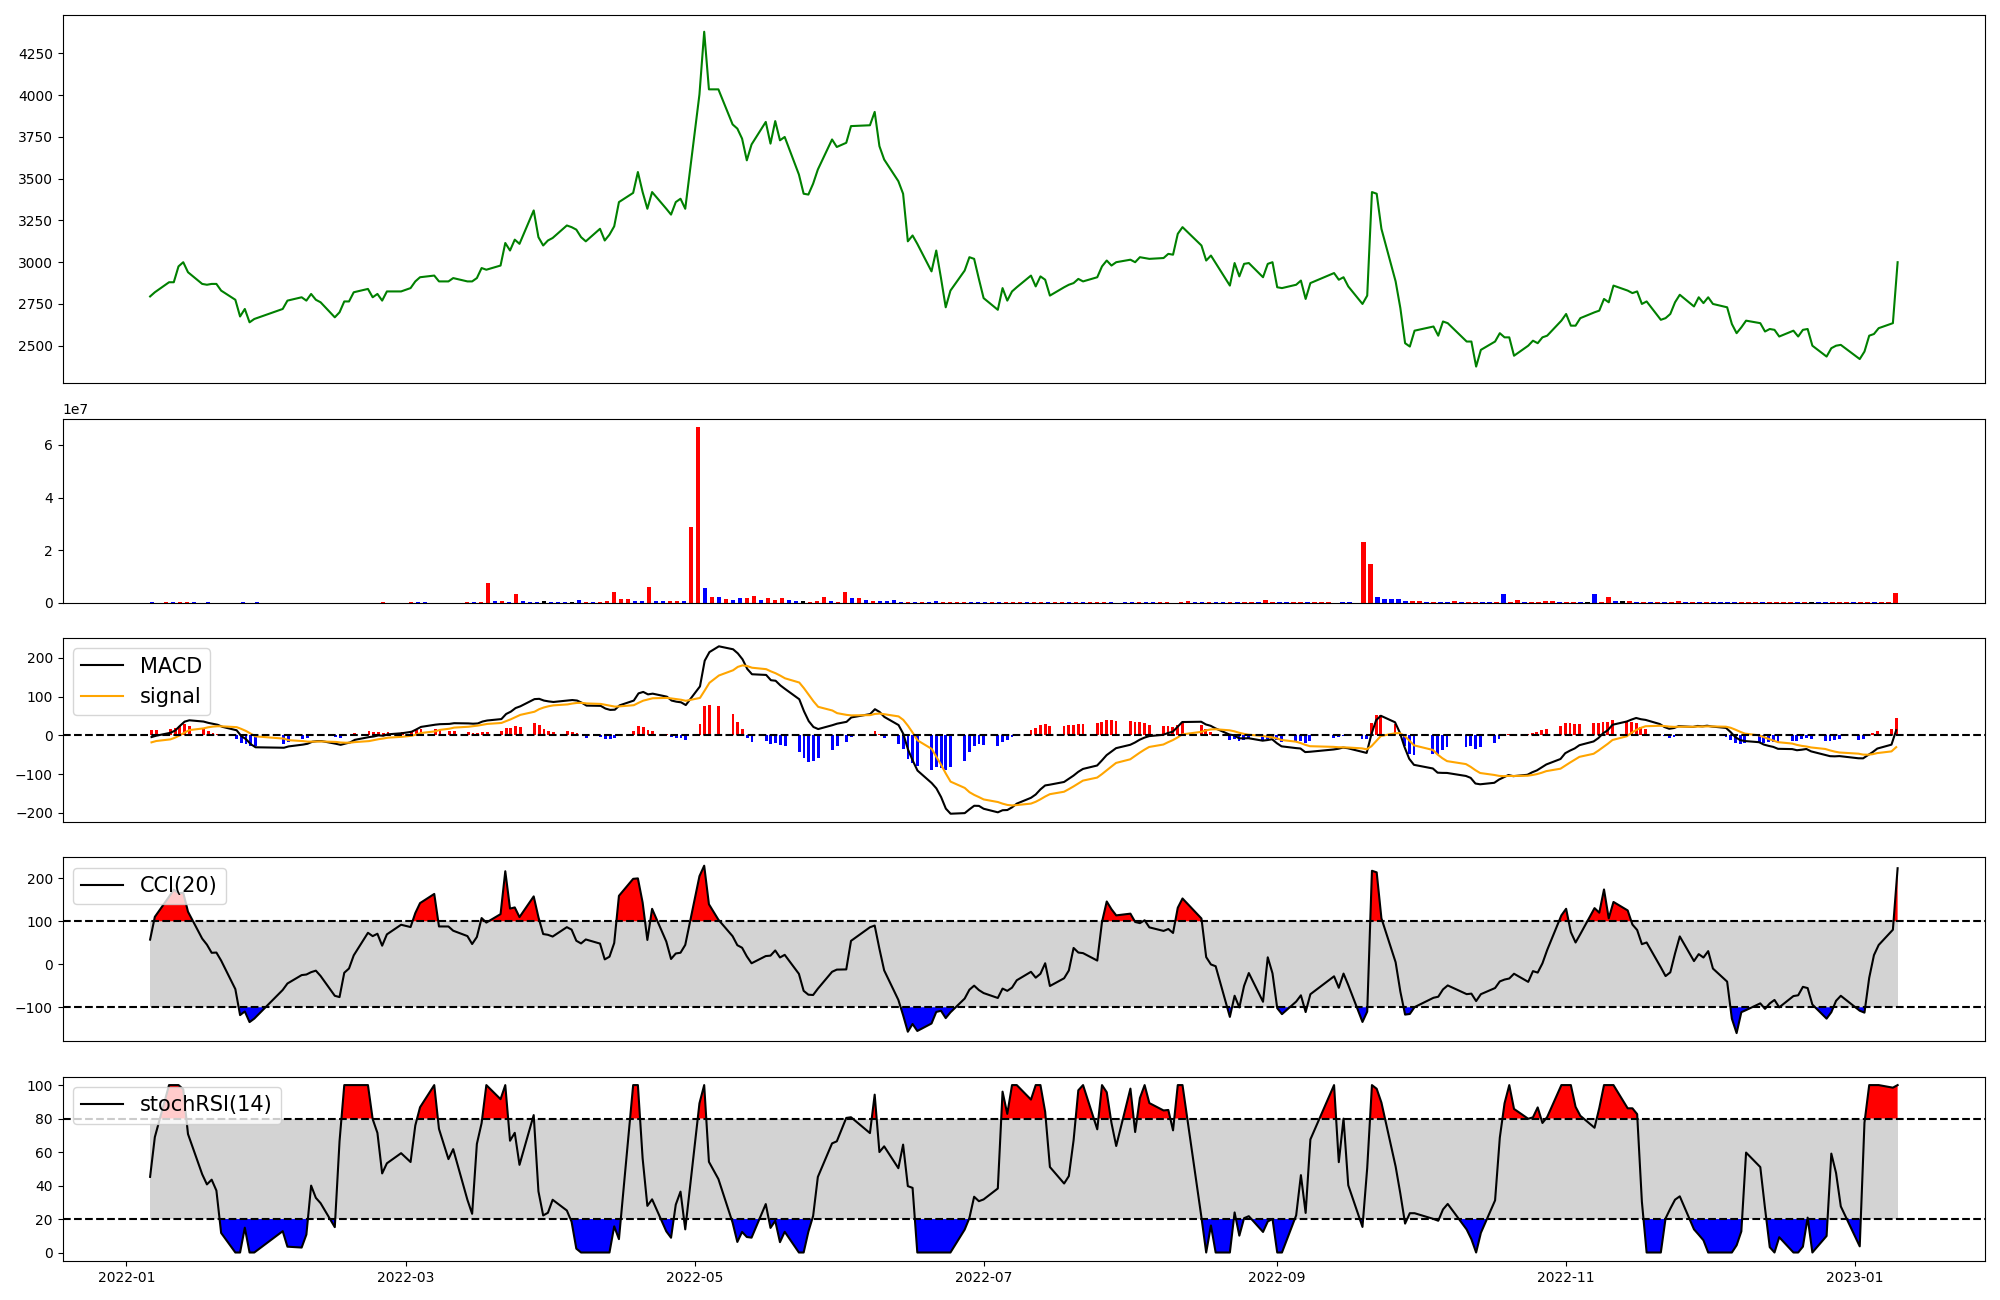Click the -200 tick on MACD axis
Screen dimensions: 2000x1300
pos(34,813)
